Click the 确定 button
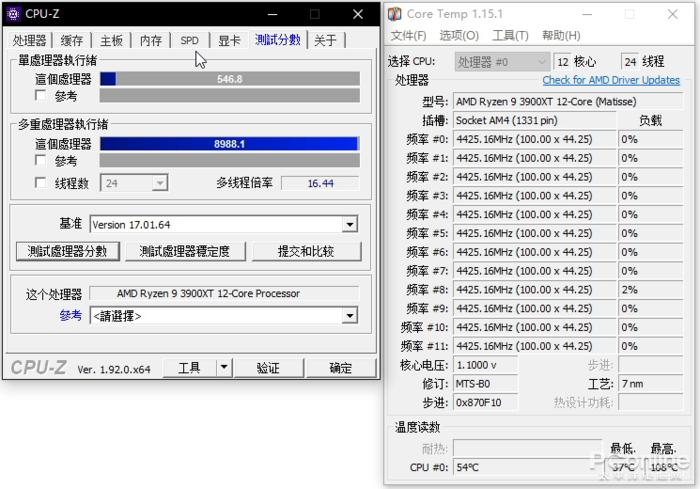This screenshot has height=489, width=700. [341, 368]
